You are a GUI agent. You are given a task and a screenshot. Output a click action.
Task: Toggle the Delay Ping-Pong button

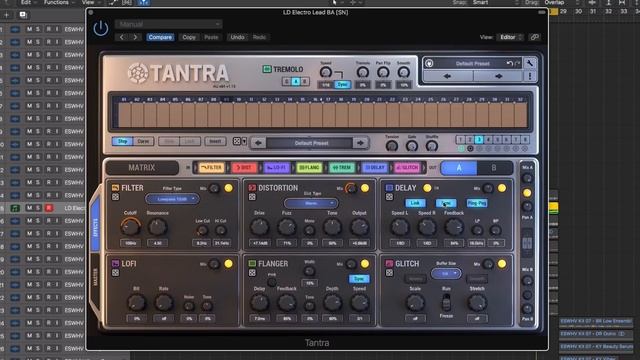coord(477,203)
